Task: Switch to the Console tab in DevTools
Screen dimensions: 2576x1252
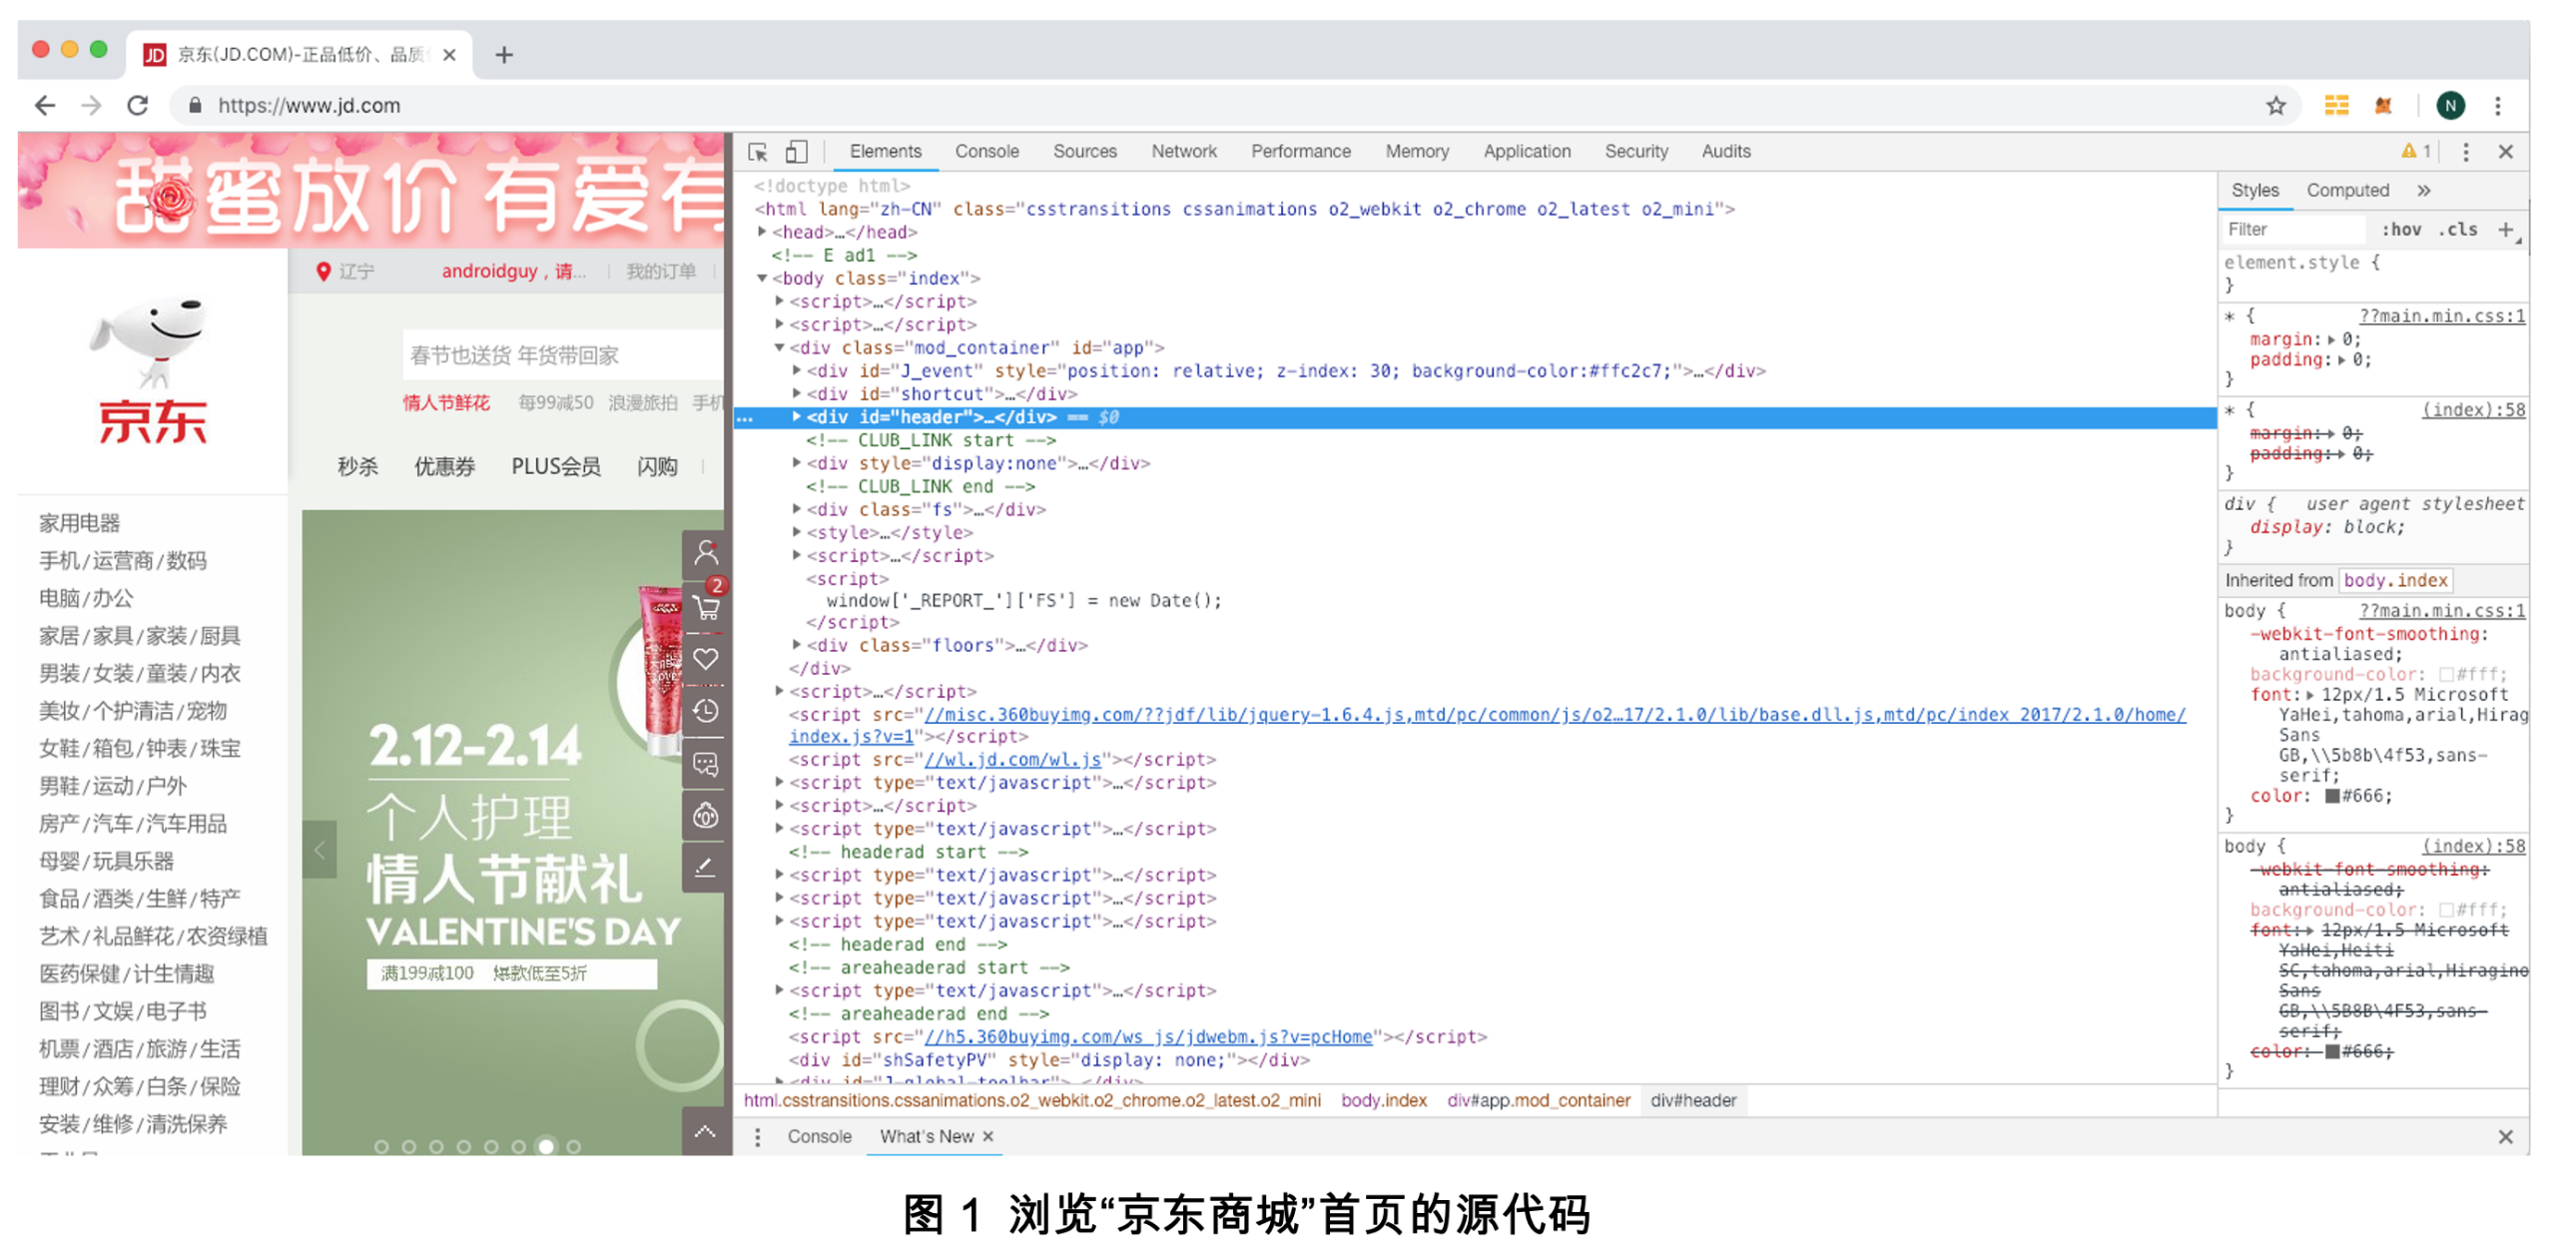Action: click(x=987, y=151)
